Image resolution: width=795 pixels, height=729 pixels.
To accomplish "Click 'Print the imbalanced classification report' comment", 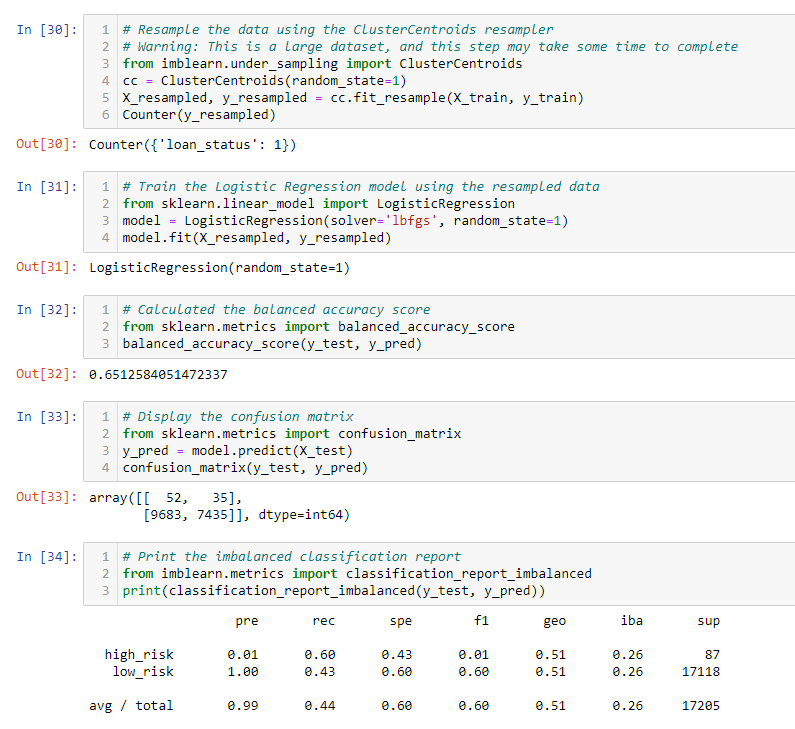I will click(292, 557).
